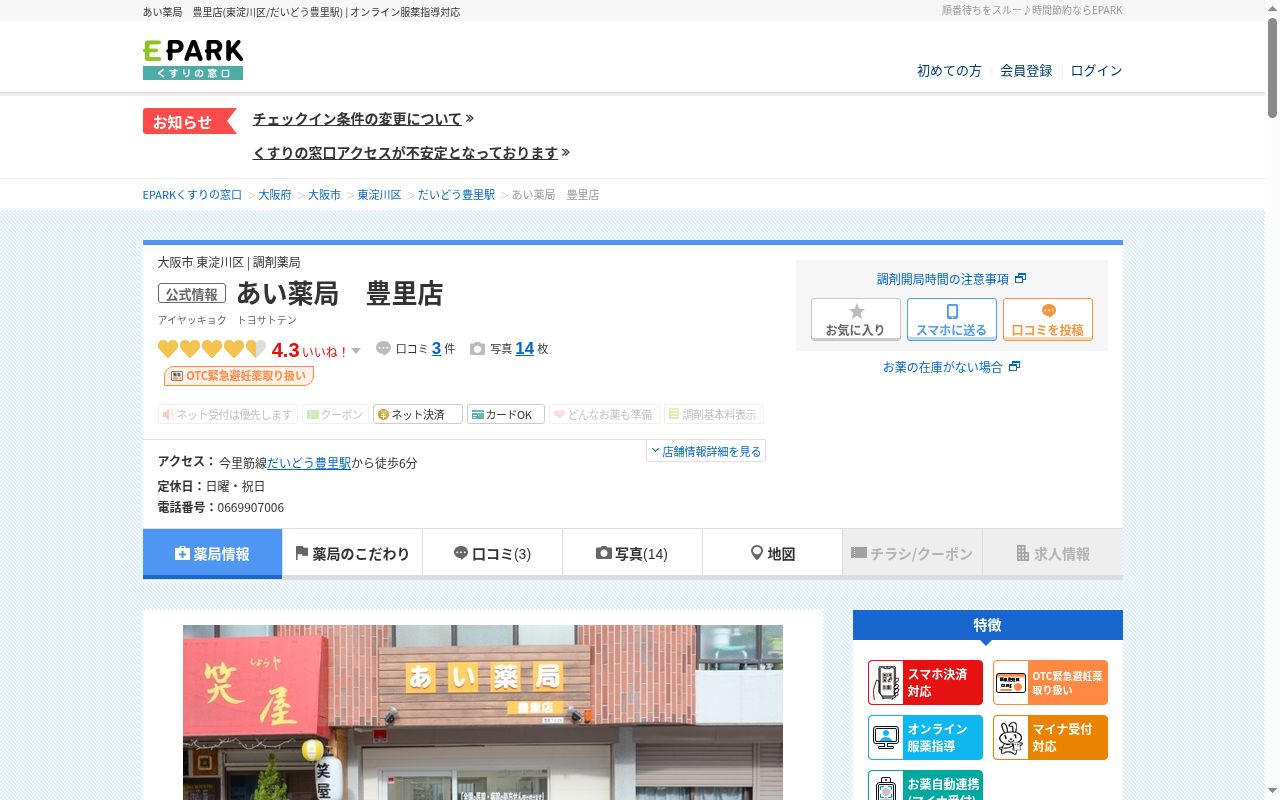Viewport: 1280px width, 800px height.
Task: Click the camera icon next to 写真 14枚
Action: tap(477, 349)
